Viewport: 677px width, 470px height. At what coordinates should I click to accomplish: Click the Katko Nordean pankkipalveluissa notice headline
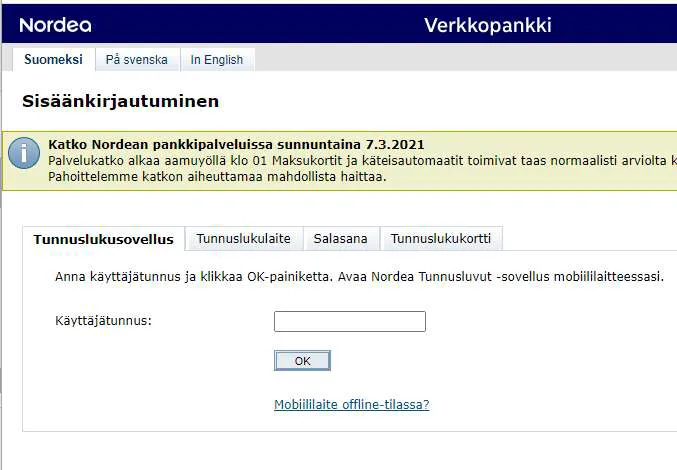pos(236,145)
